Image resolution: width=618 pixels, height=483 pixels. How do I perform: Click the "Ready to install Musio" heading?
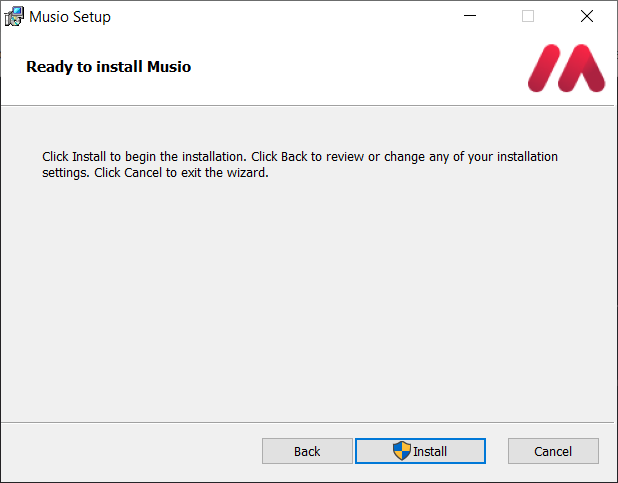click(108, 67)
